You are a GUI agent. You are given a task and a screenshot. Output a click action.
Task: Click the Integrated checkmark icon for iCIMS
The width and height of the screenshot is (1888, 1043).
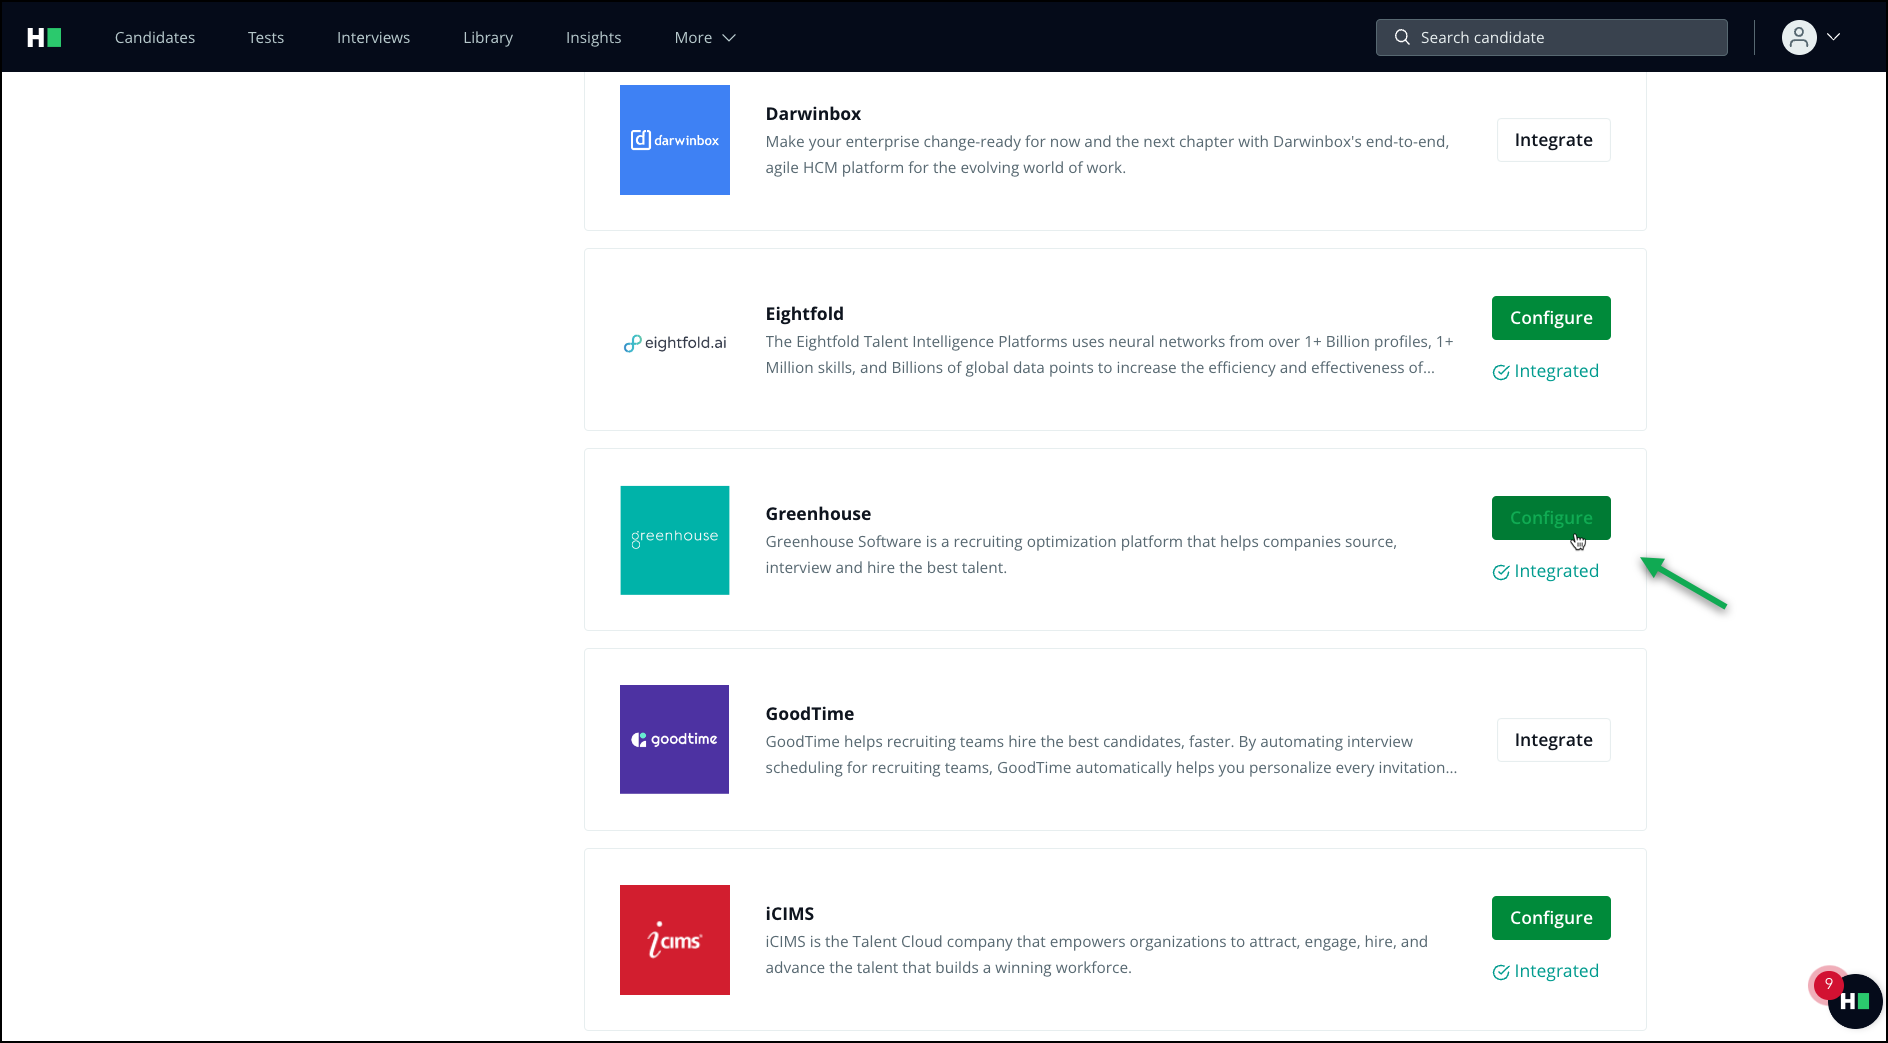1501,972
